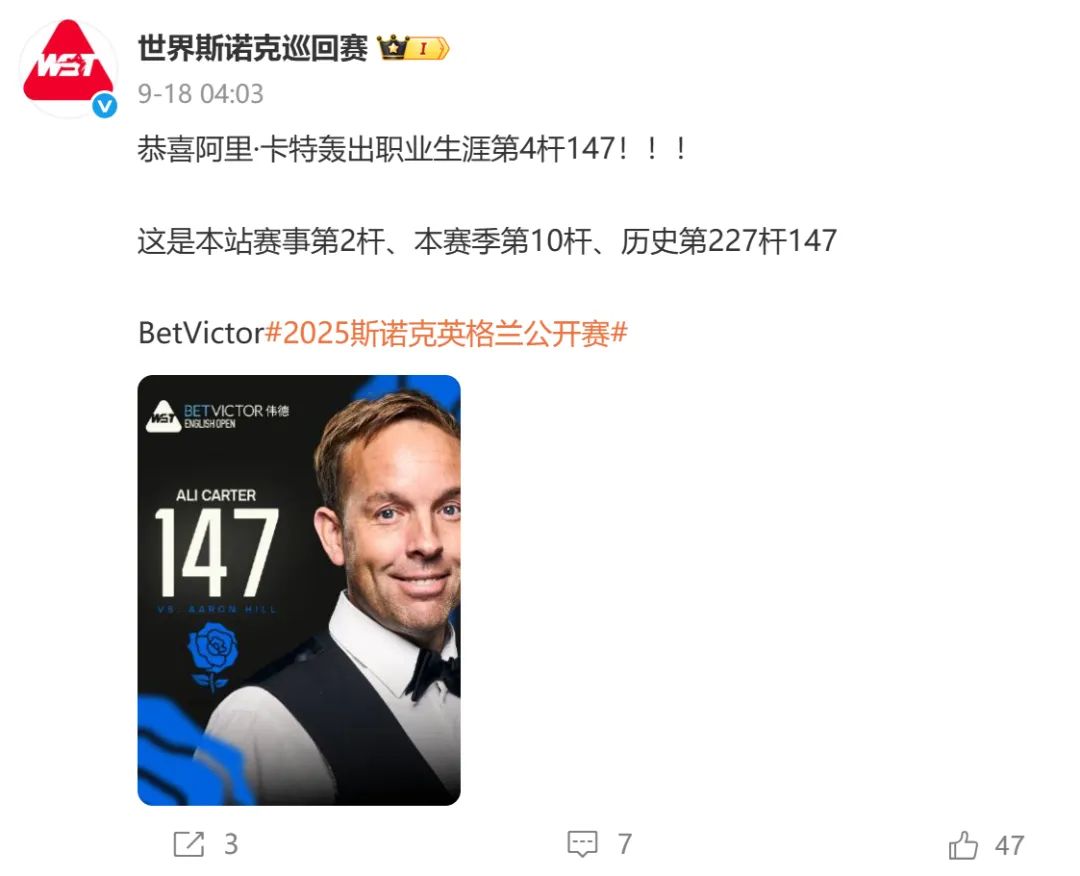Click the post timestamp 9-18 04:03
The image size is (1080, 876).
pos(200,94)
